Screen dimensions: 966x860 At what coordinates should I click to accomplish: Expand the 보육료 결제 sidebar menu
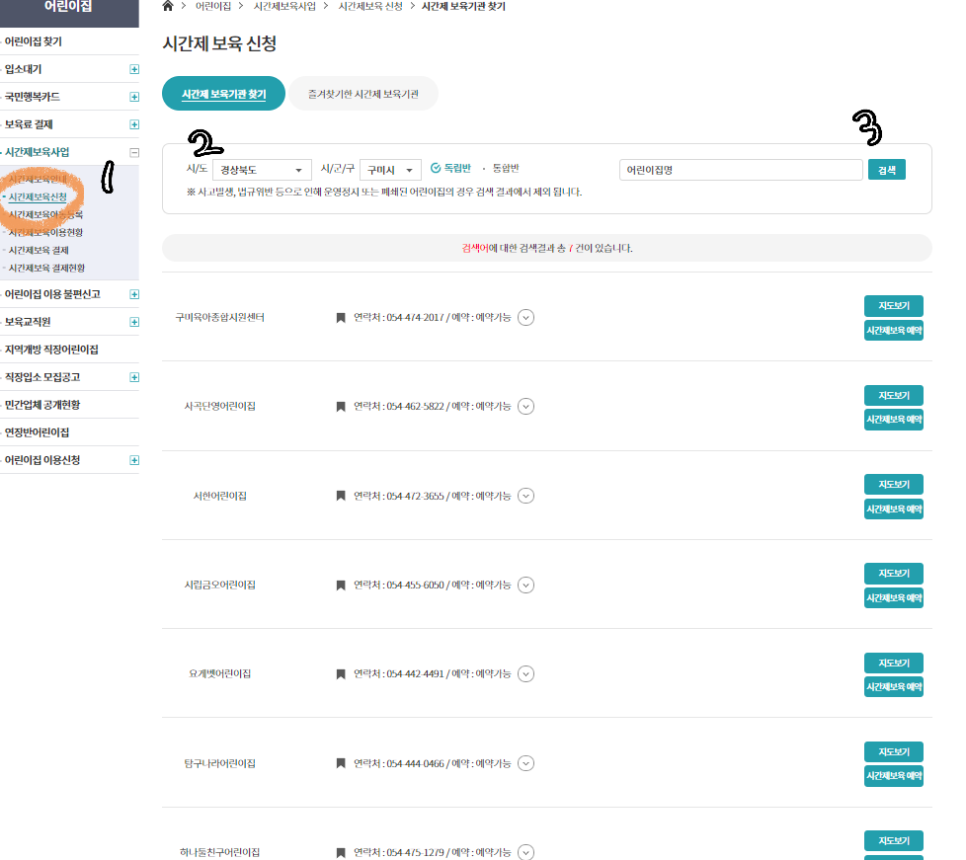[x=134, y=124]
